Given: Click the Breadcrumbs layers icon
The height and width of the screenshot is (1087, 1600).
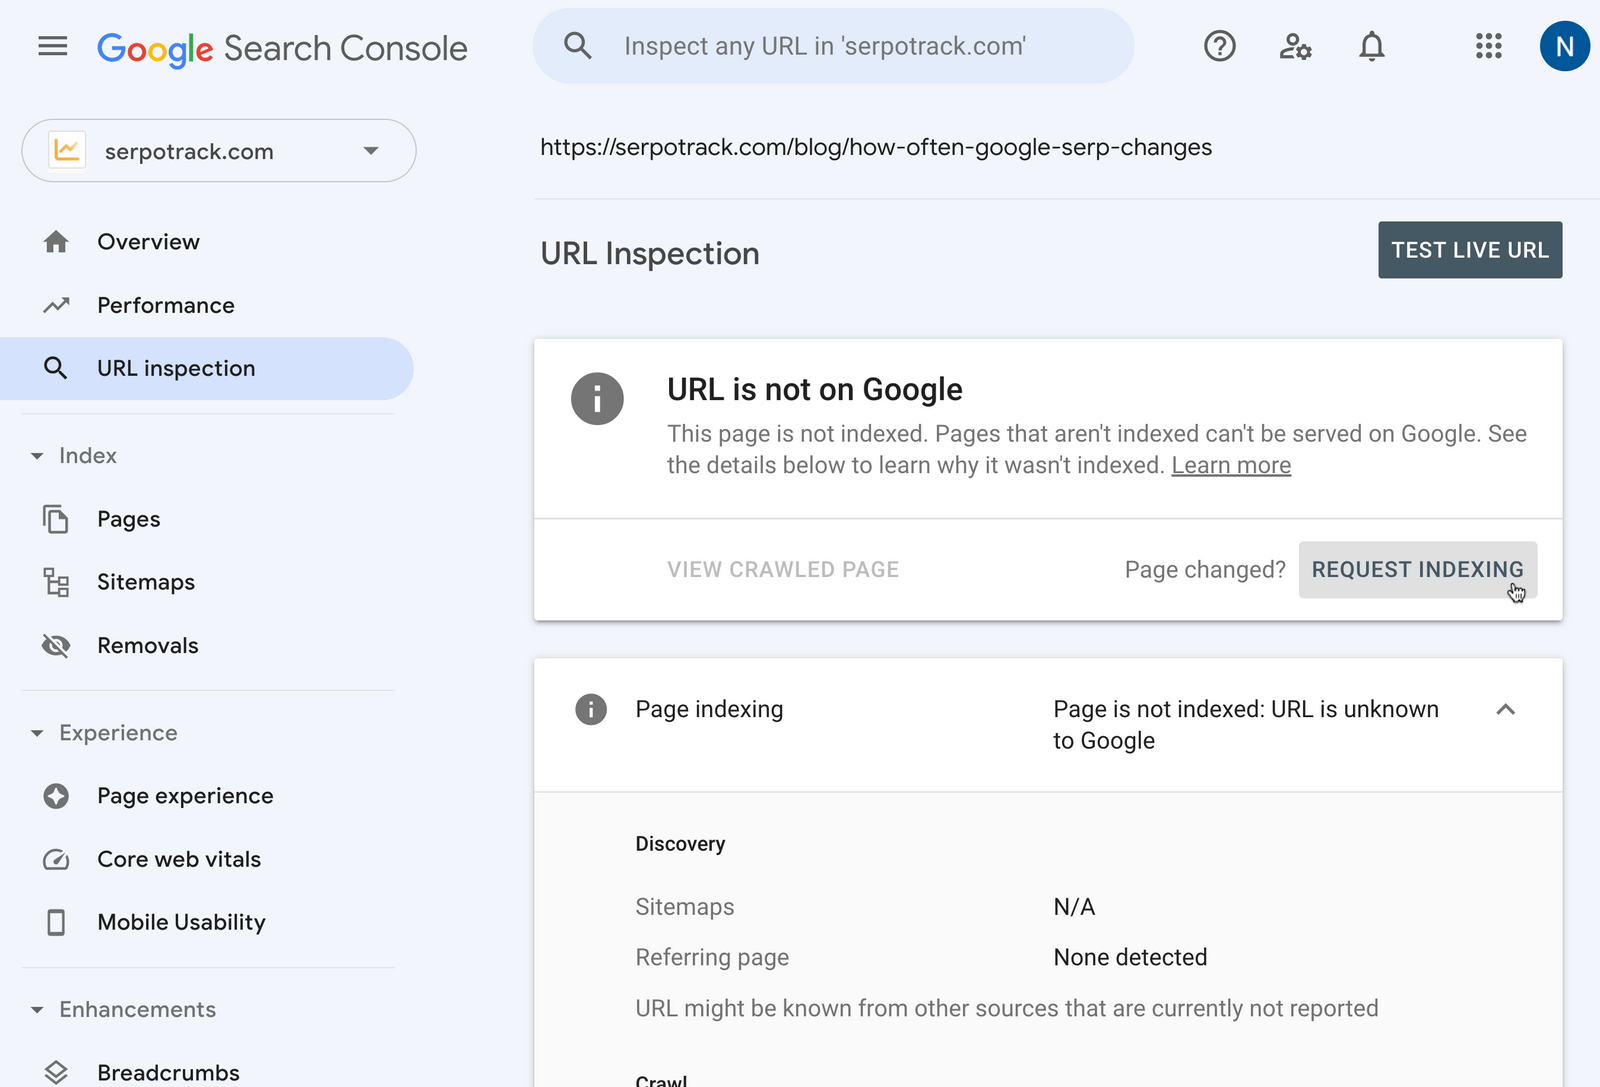Looking at the screenshot, I should pos(56,1072).
